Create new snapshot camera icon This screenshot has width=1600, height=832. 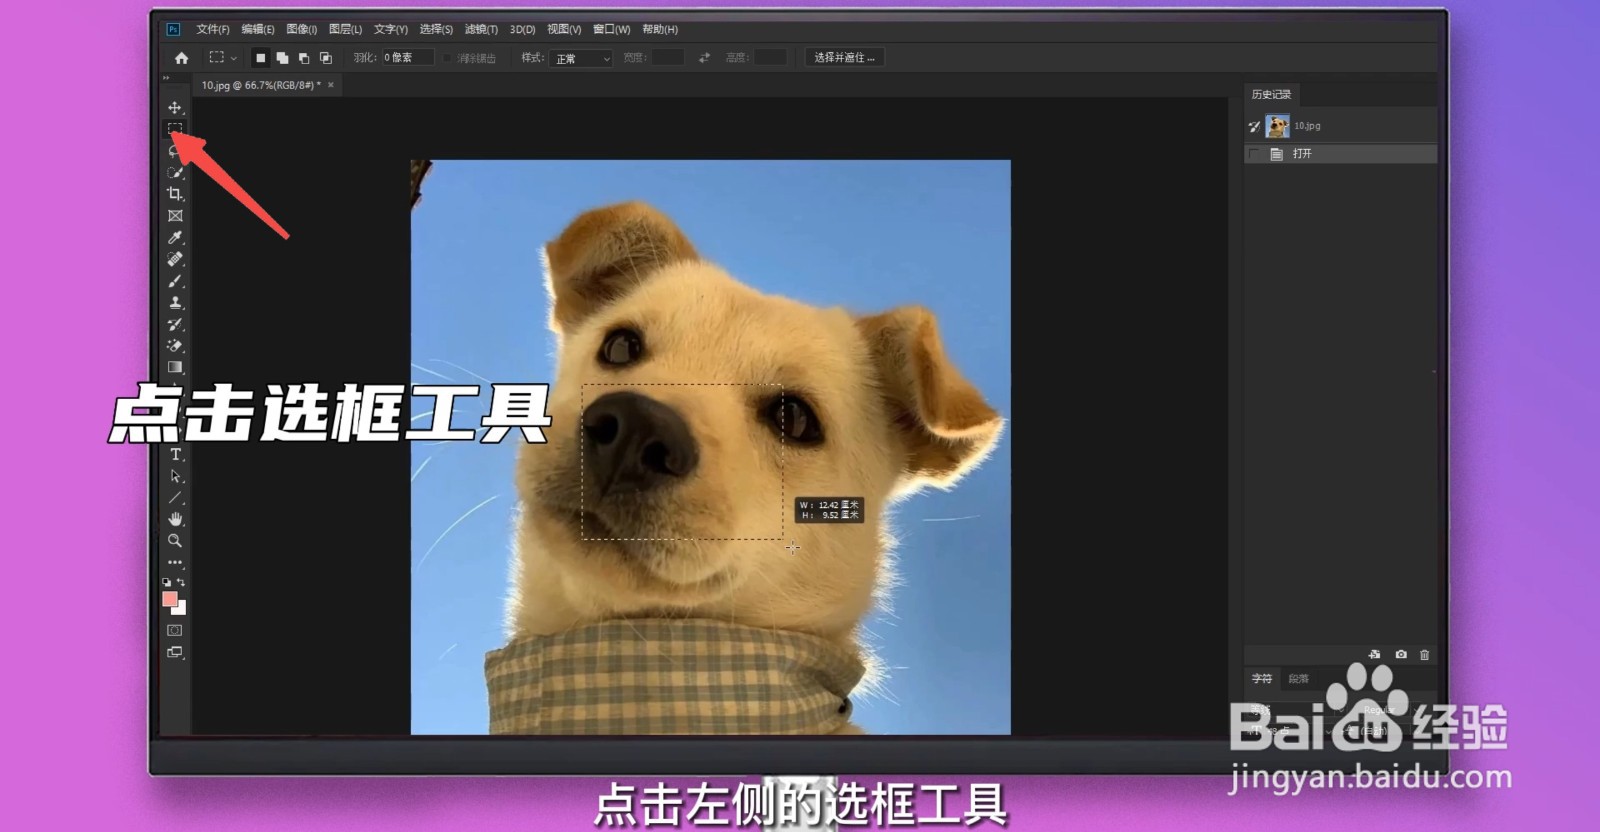[1401, 655]
